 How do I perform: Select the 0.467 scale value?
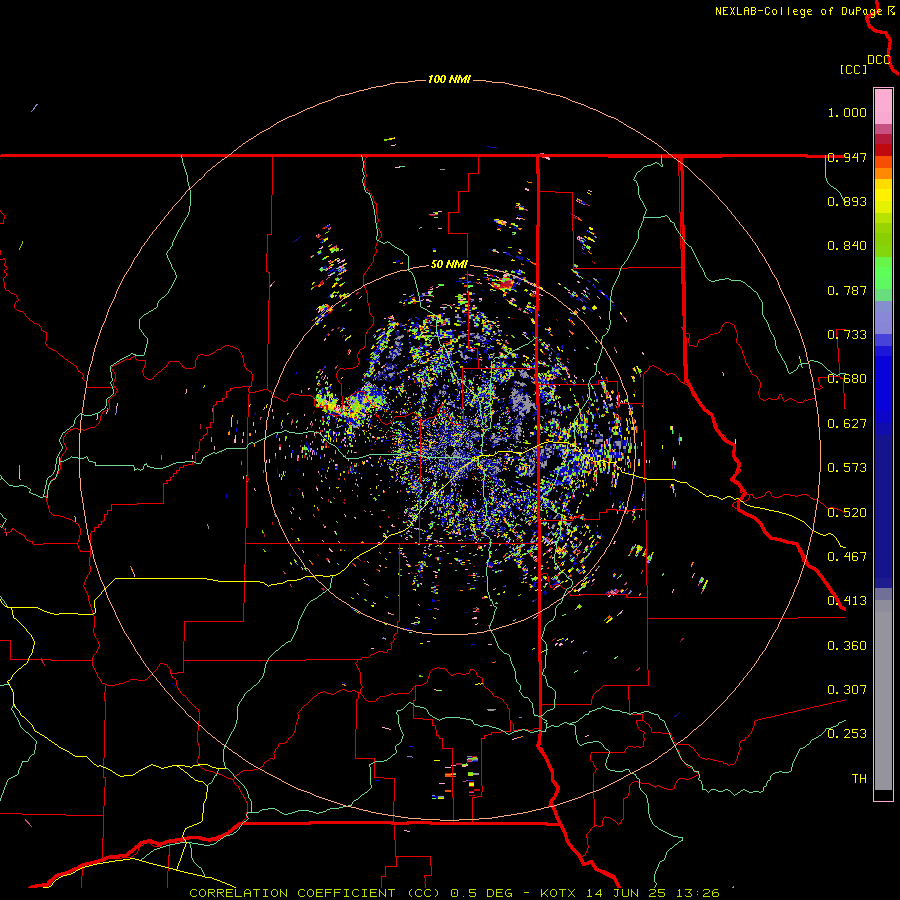[x=847, y=557]
